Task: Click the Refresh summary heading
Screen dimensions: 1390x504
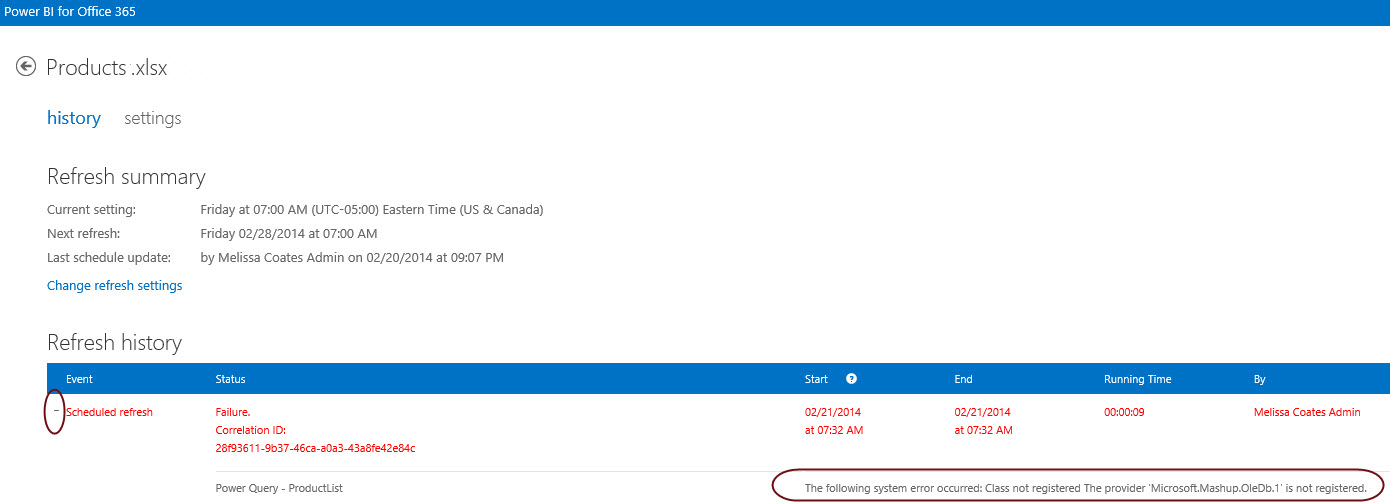Action: coord(126,177)
